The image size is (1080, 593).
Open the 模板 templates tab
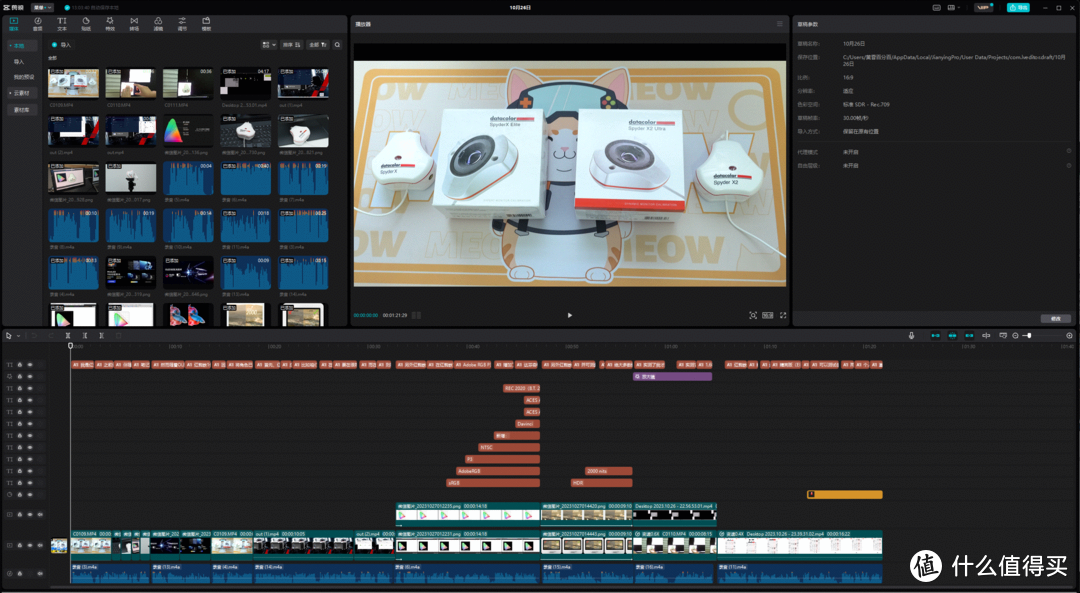pos(206,24)
